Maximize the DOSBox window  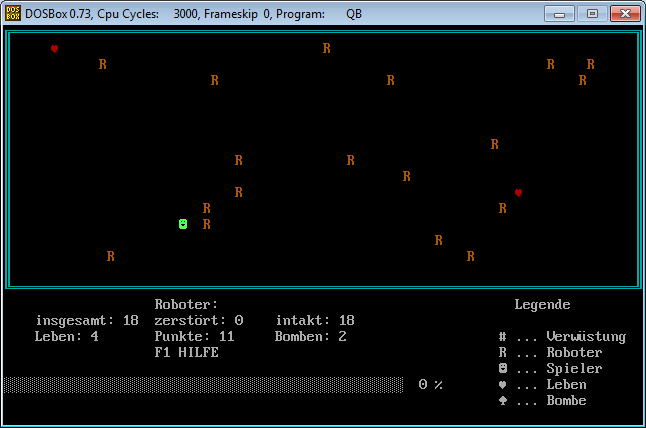point(592,14)
